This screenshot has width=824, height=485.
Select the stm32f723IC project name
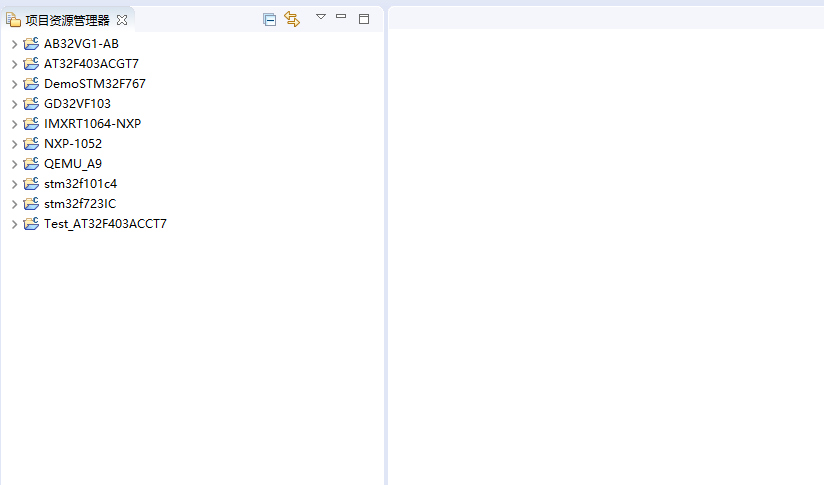(80, 203)
